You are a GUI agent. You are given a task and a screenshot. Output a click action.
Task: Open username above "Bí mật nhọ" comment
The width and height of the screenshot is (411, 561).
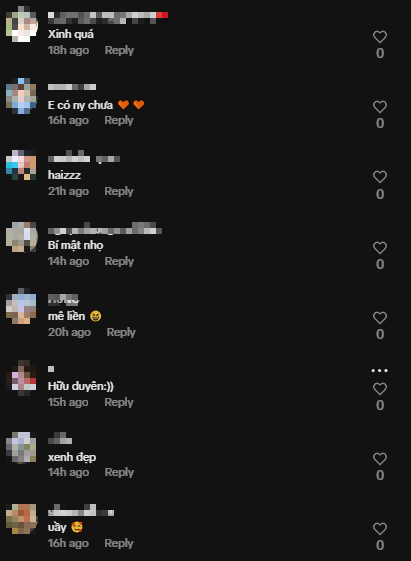tap(105, 229)
